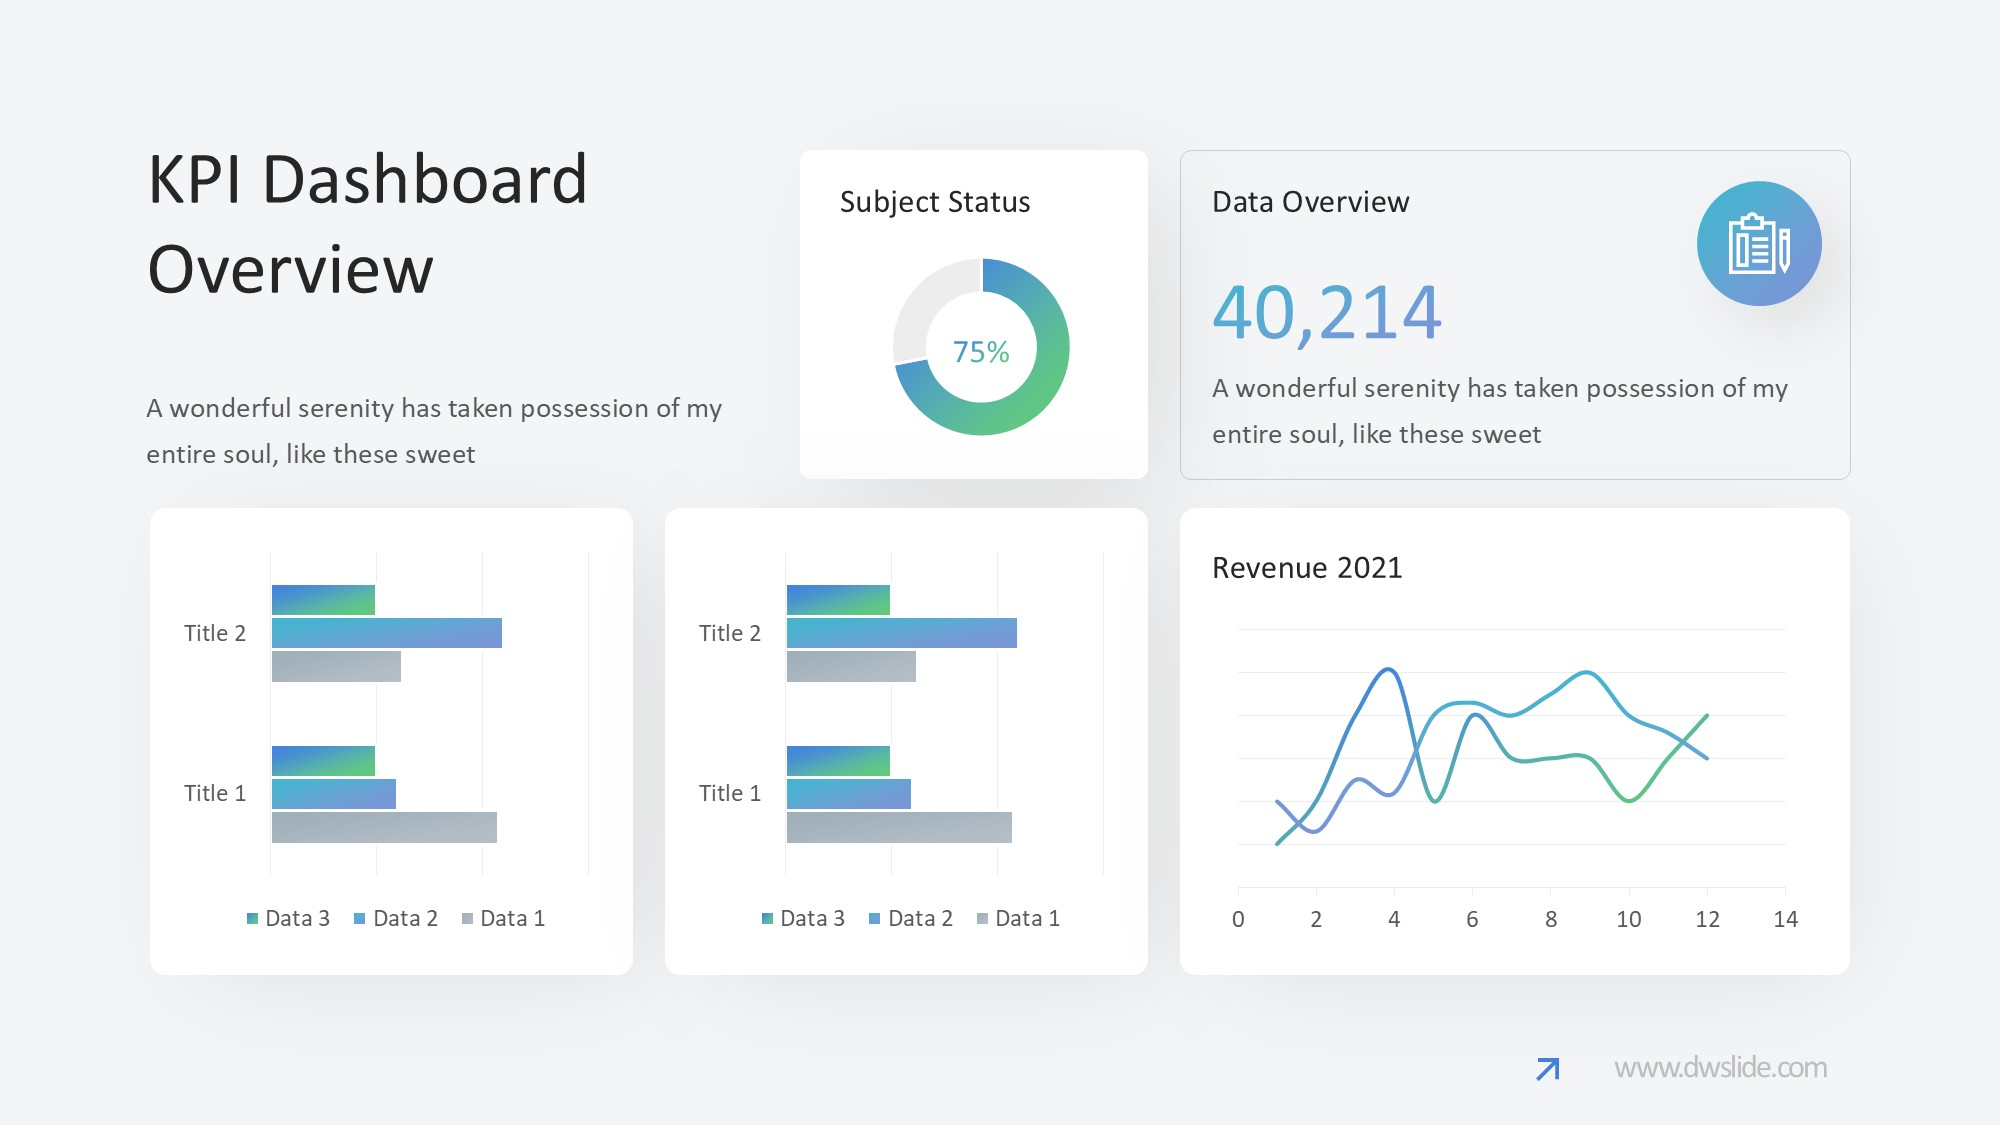Click Data 3 legend swatch in left chart

tap(253, 919)
